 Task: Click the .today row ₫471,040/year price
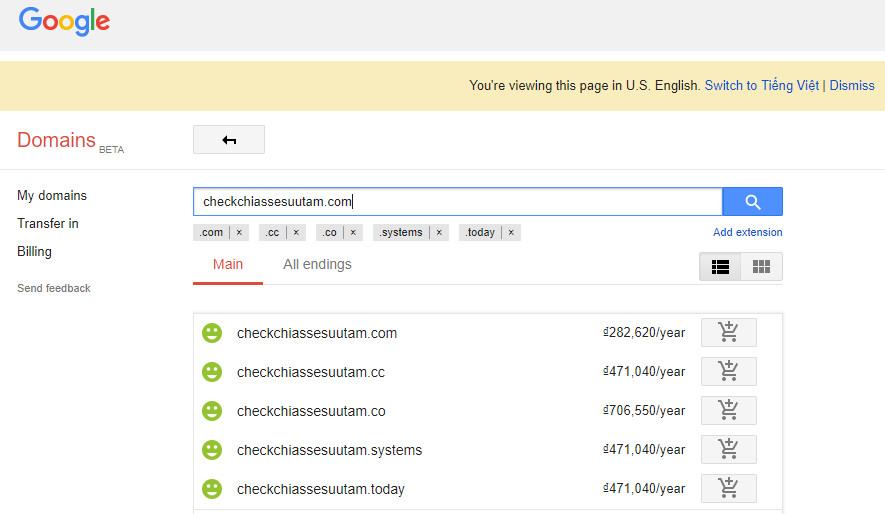tap(644, 489)
